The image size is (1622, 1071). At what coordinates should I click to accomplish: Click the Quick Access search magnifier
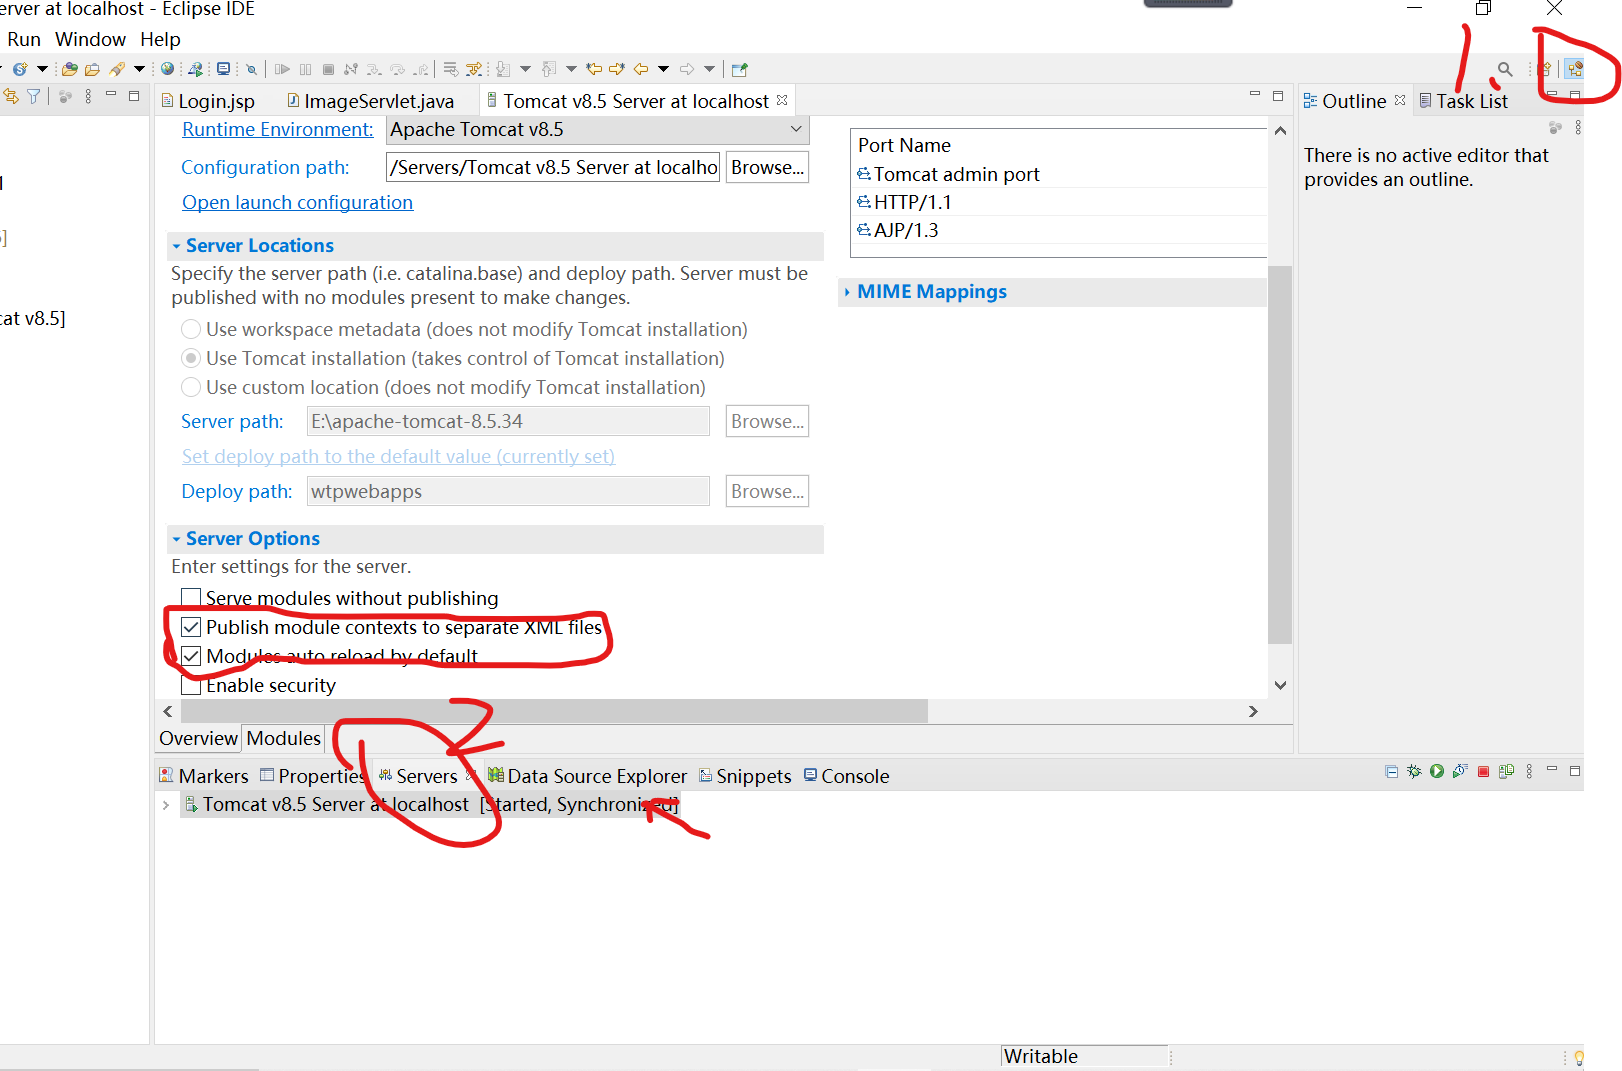(x=1505, y=69)
